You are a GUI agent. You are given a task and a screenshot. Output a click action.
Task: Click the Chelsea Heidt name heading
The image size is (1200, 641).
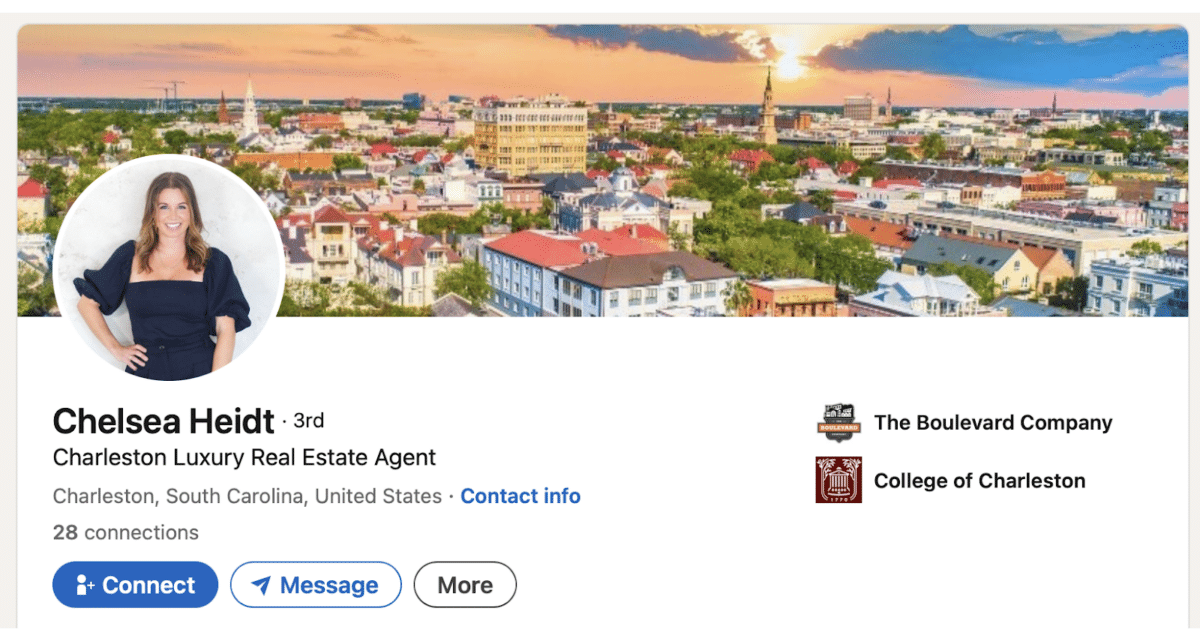coord(163,421)
